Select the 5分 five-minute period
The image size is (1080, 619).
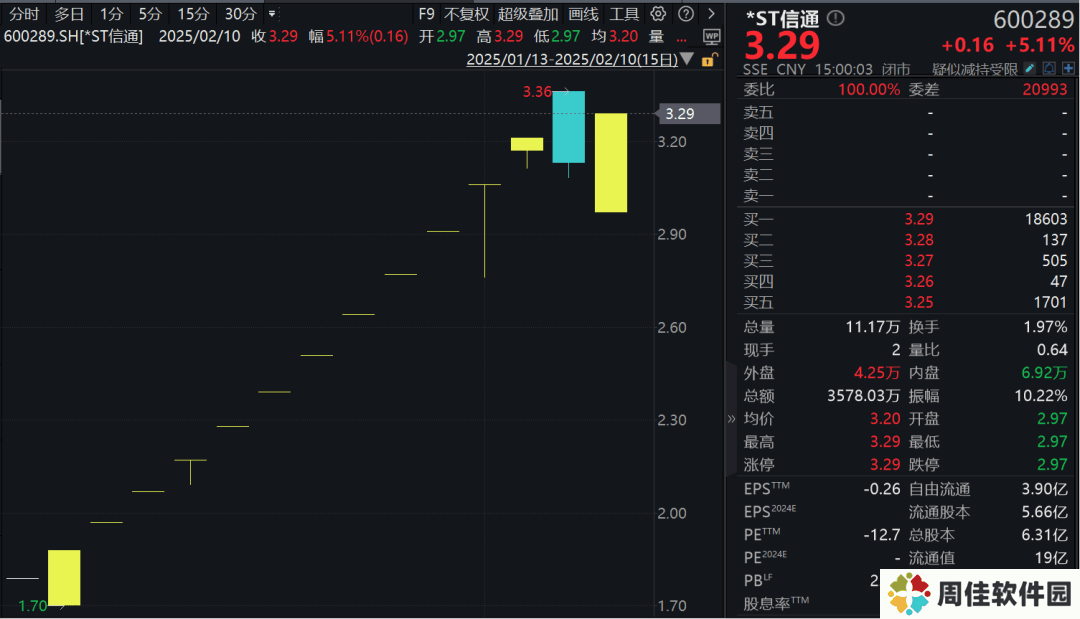(x=150, y=14)
